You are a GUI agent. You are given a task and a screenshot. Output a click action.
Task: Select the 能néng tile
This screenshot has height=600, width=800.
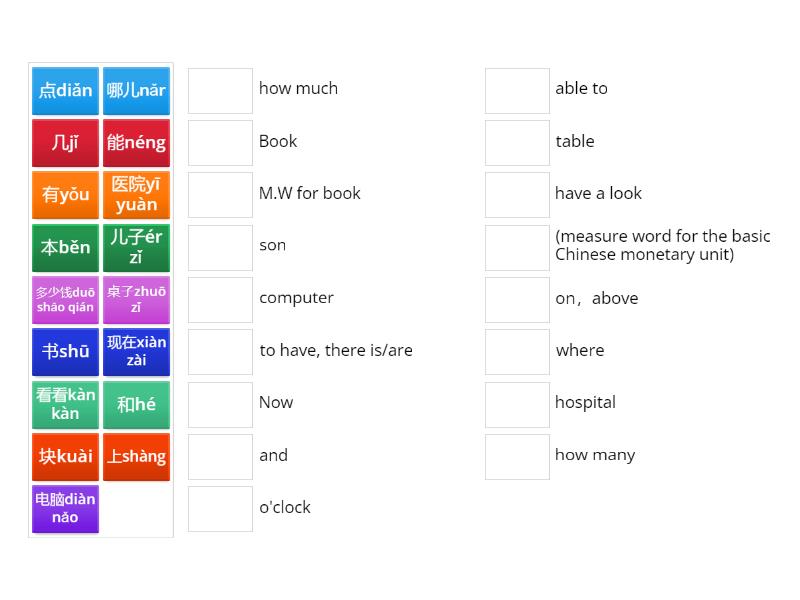point(136,143)
